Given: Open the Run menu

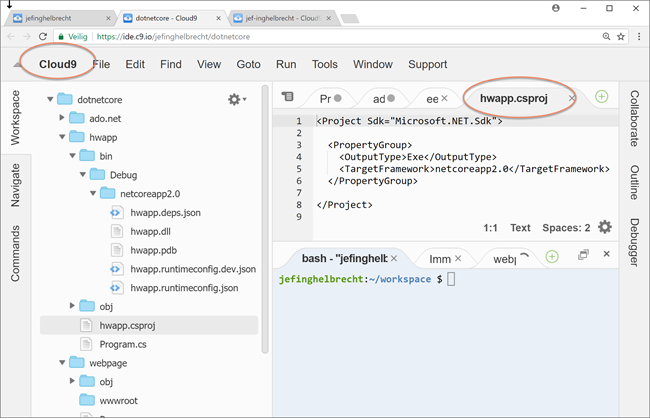Looking at the screenshot, I should point(286,64).
